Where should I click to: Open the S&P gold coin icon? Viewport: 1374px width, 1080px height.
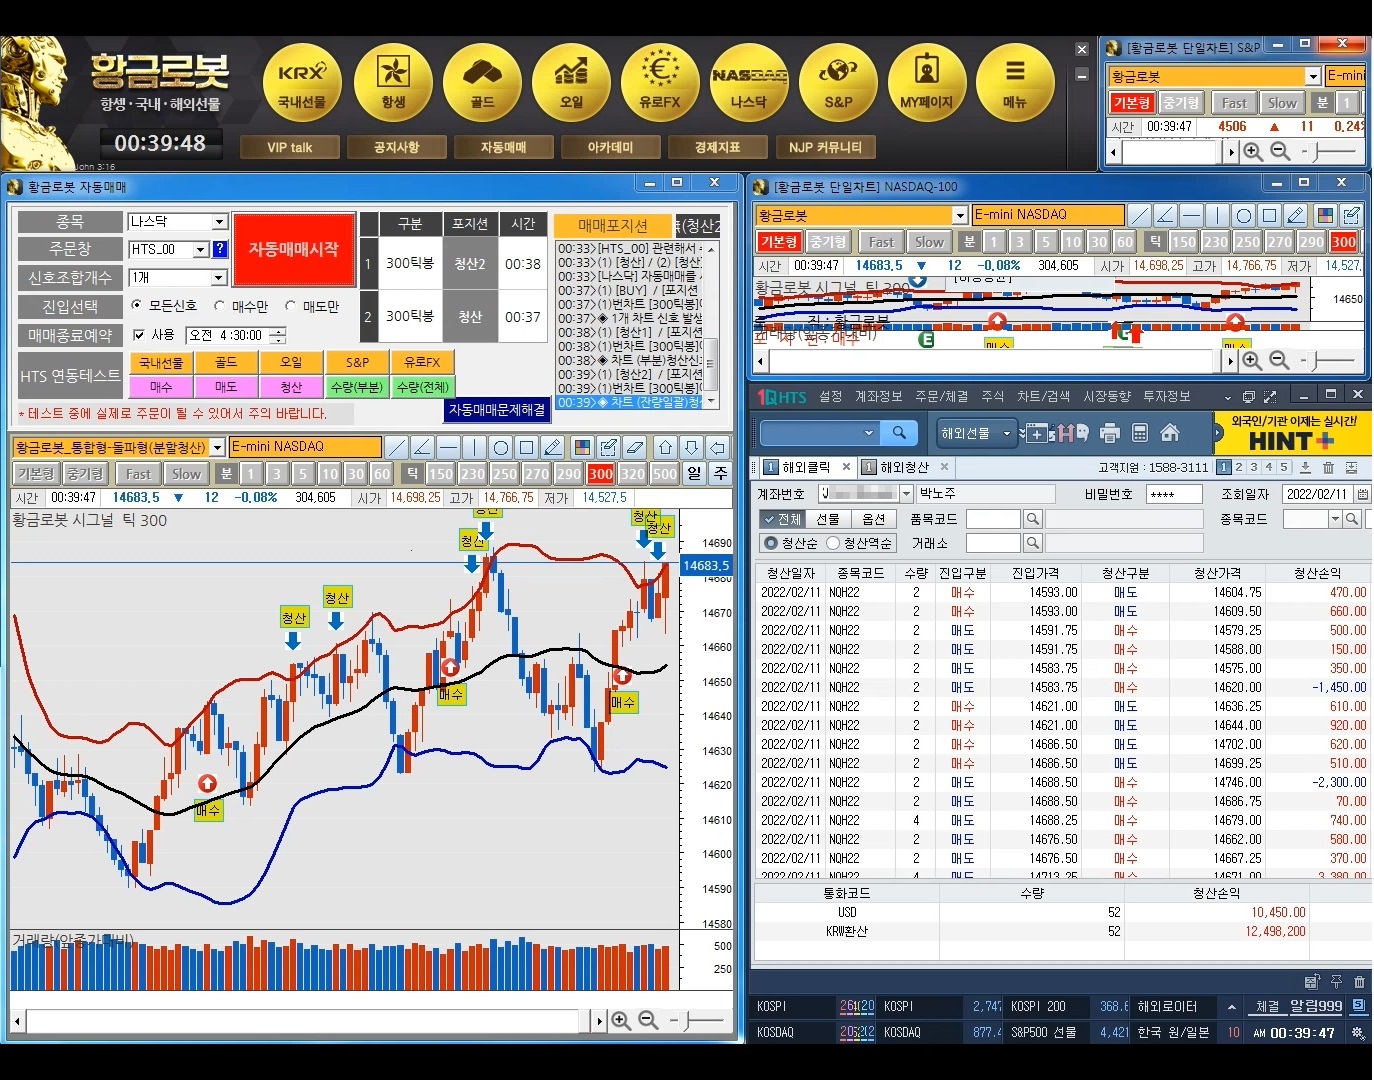pos(838,82)
